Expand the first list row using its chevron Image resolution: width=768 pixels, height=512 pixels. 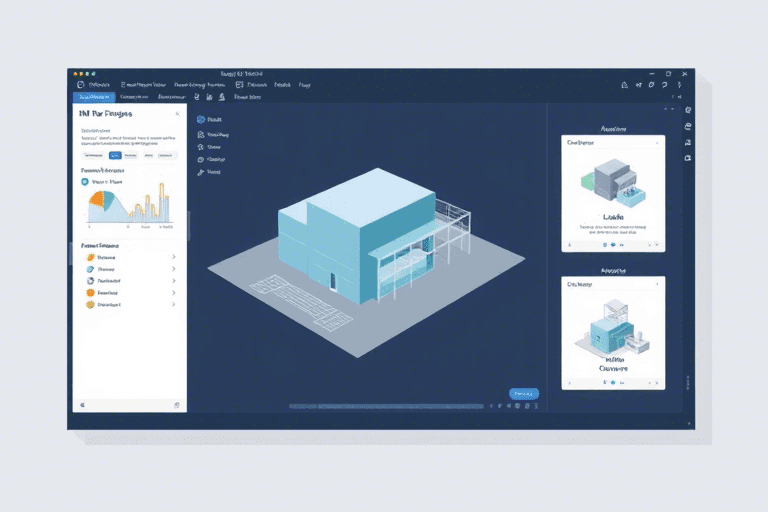tap(174, 257)
